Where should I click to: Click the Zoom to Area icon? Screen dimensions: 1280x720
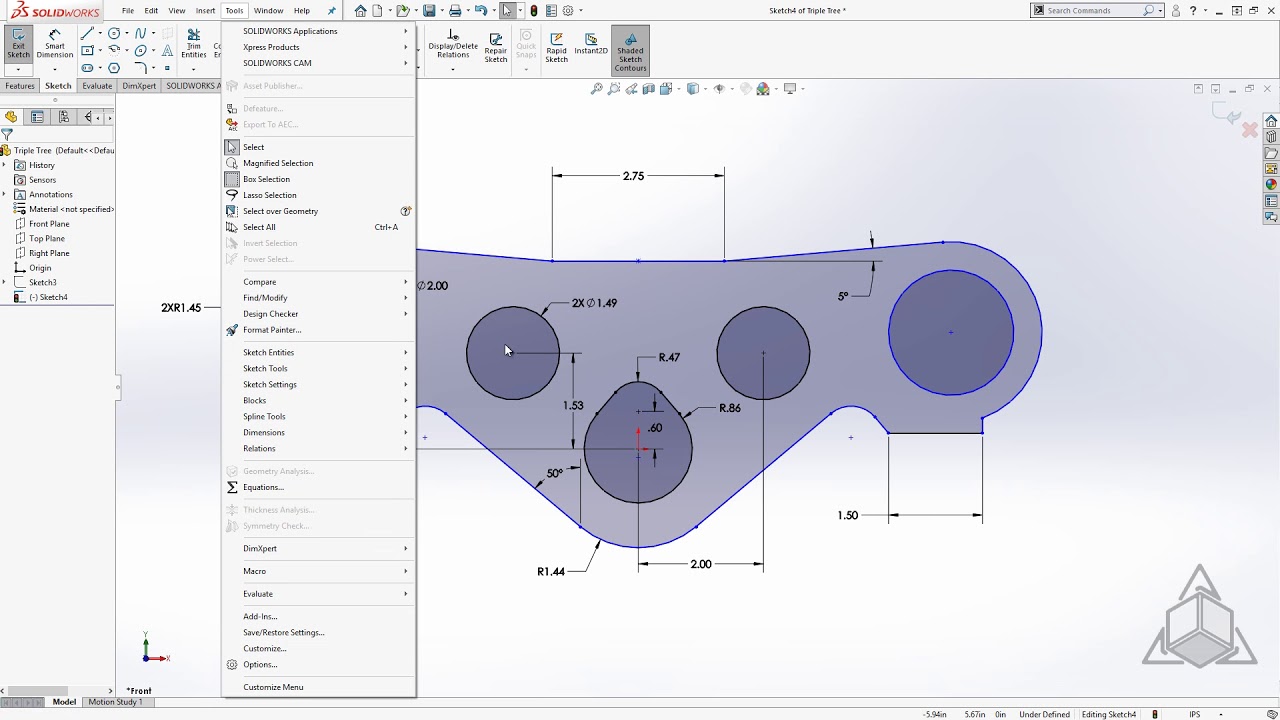(615, 89)
